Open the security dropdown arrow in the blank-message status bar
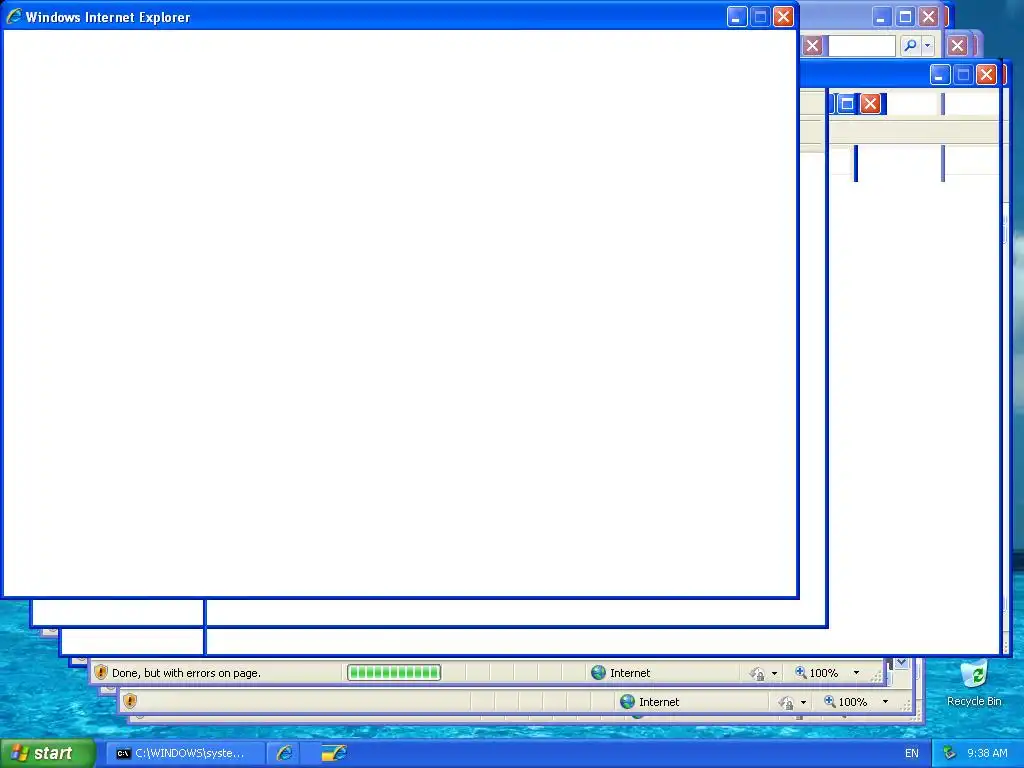Screen dimensions: 1024x768 tap(803, 702)
